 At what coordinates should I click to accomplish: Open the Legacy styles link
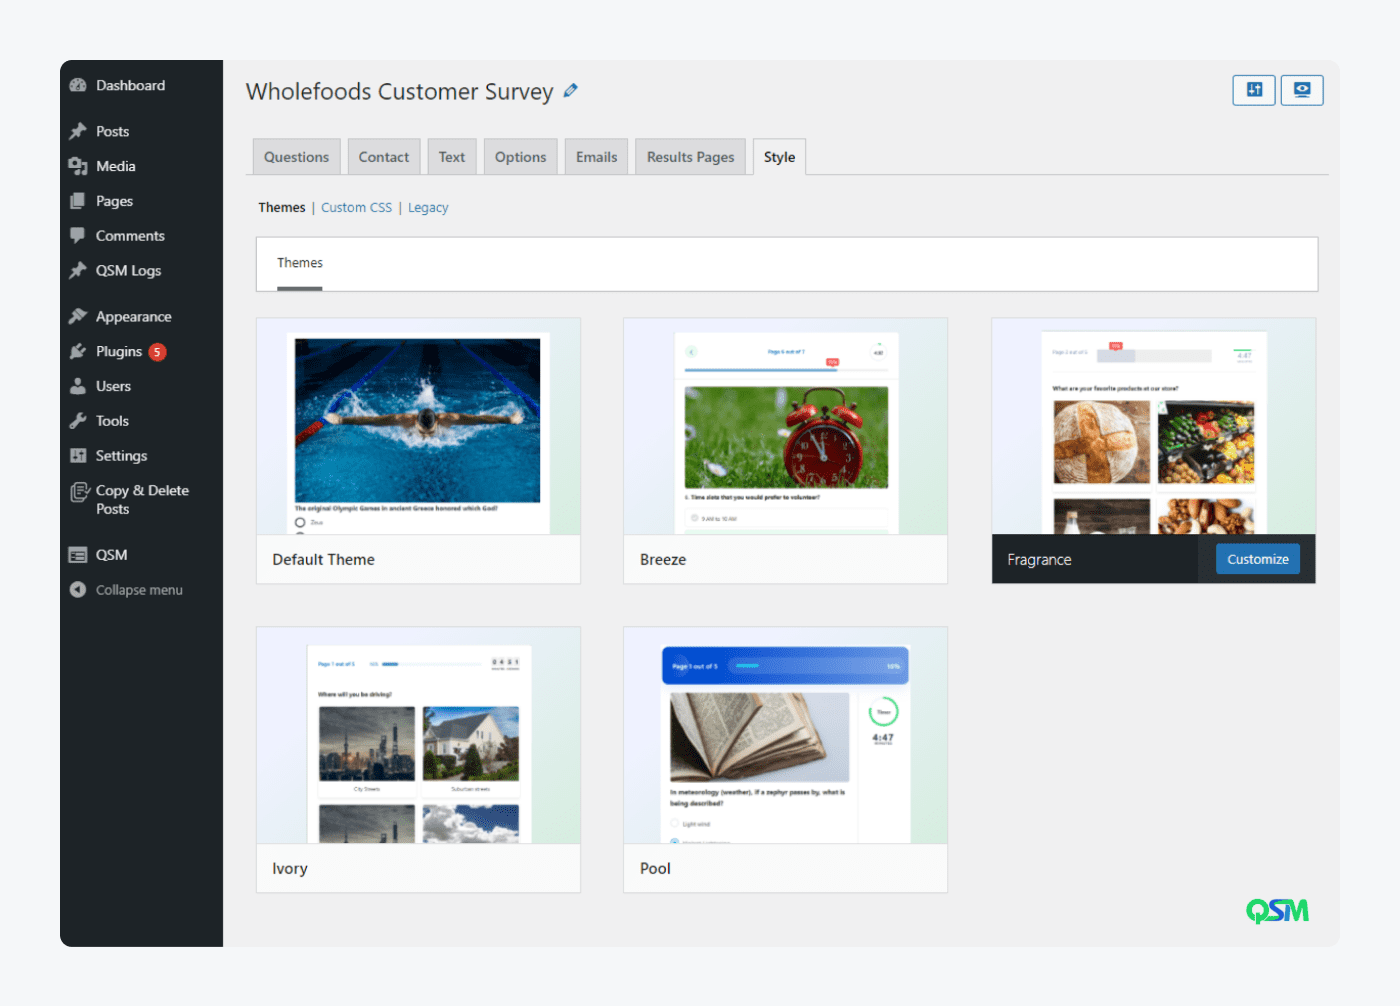(428, 207)
